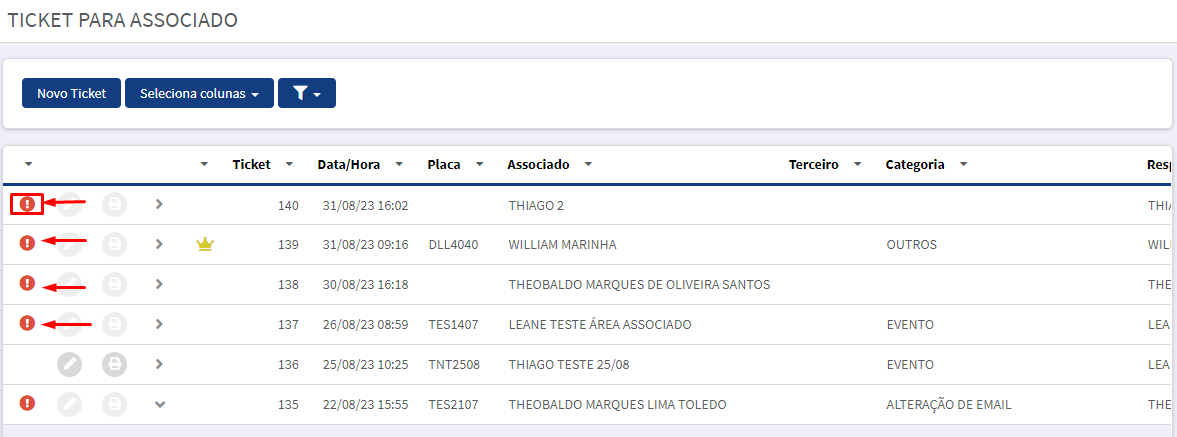Open the Associado column header arrow
Screen dimensions: 1177x437
coord(588,164)
